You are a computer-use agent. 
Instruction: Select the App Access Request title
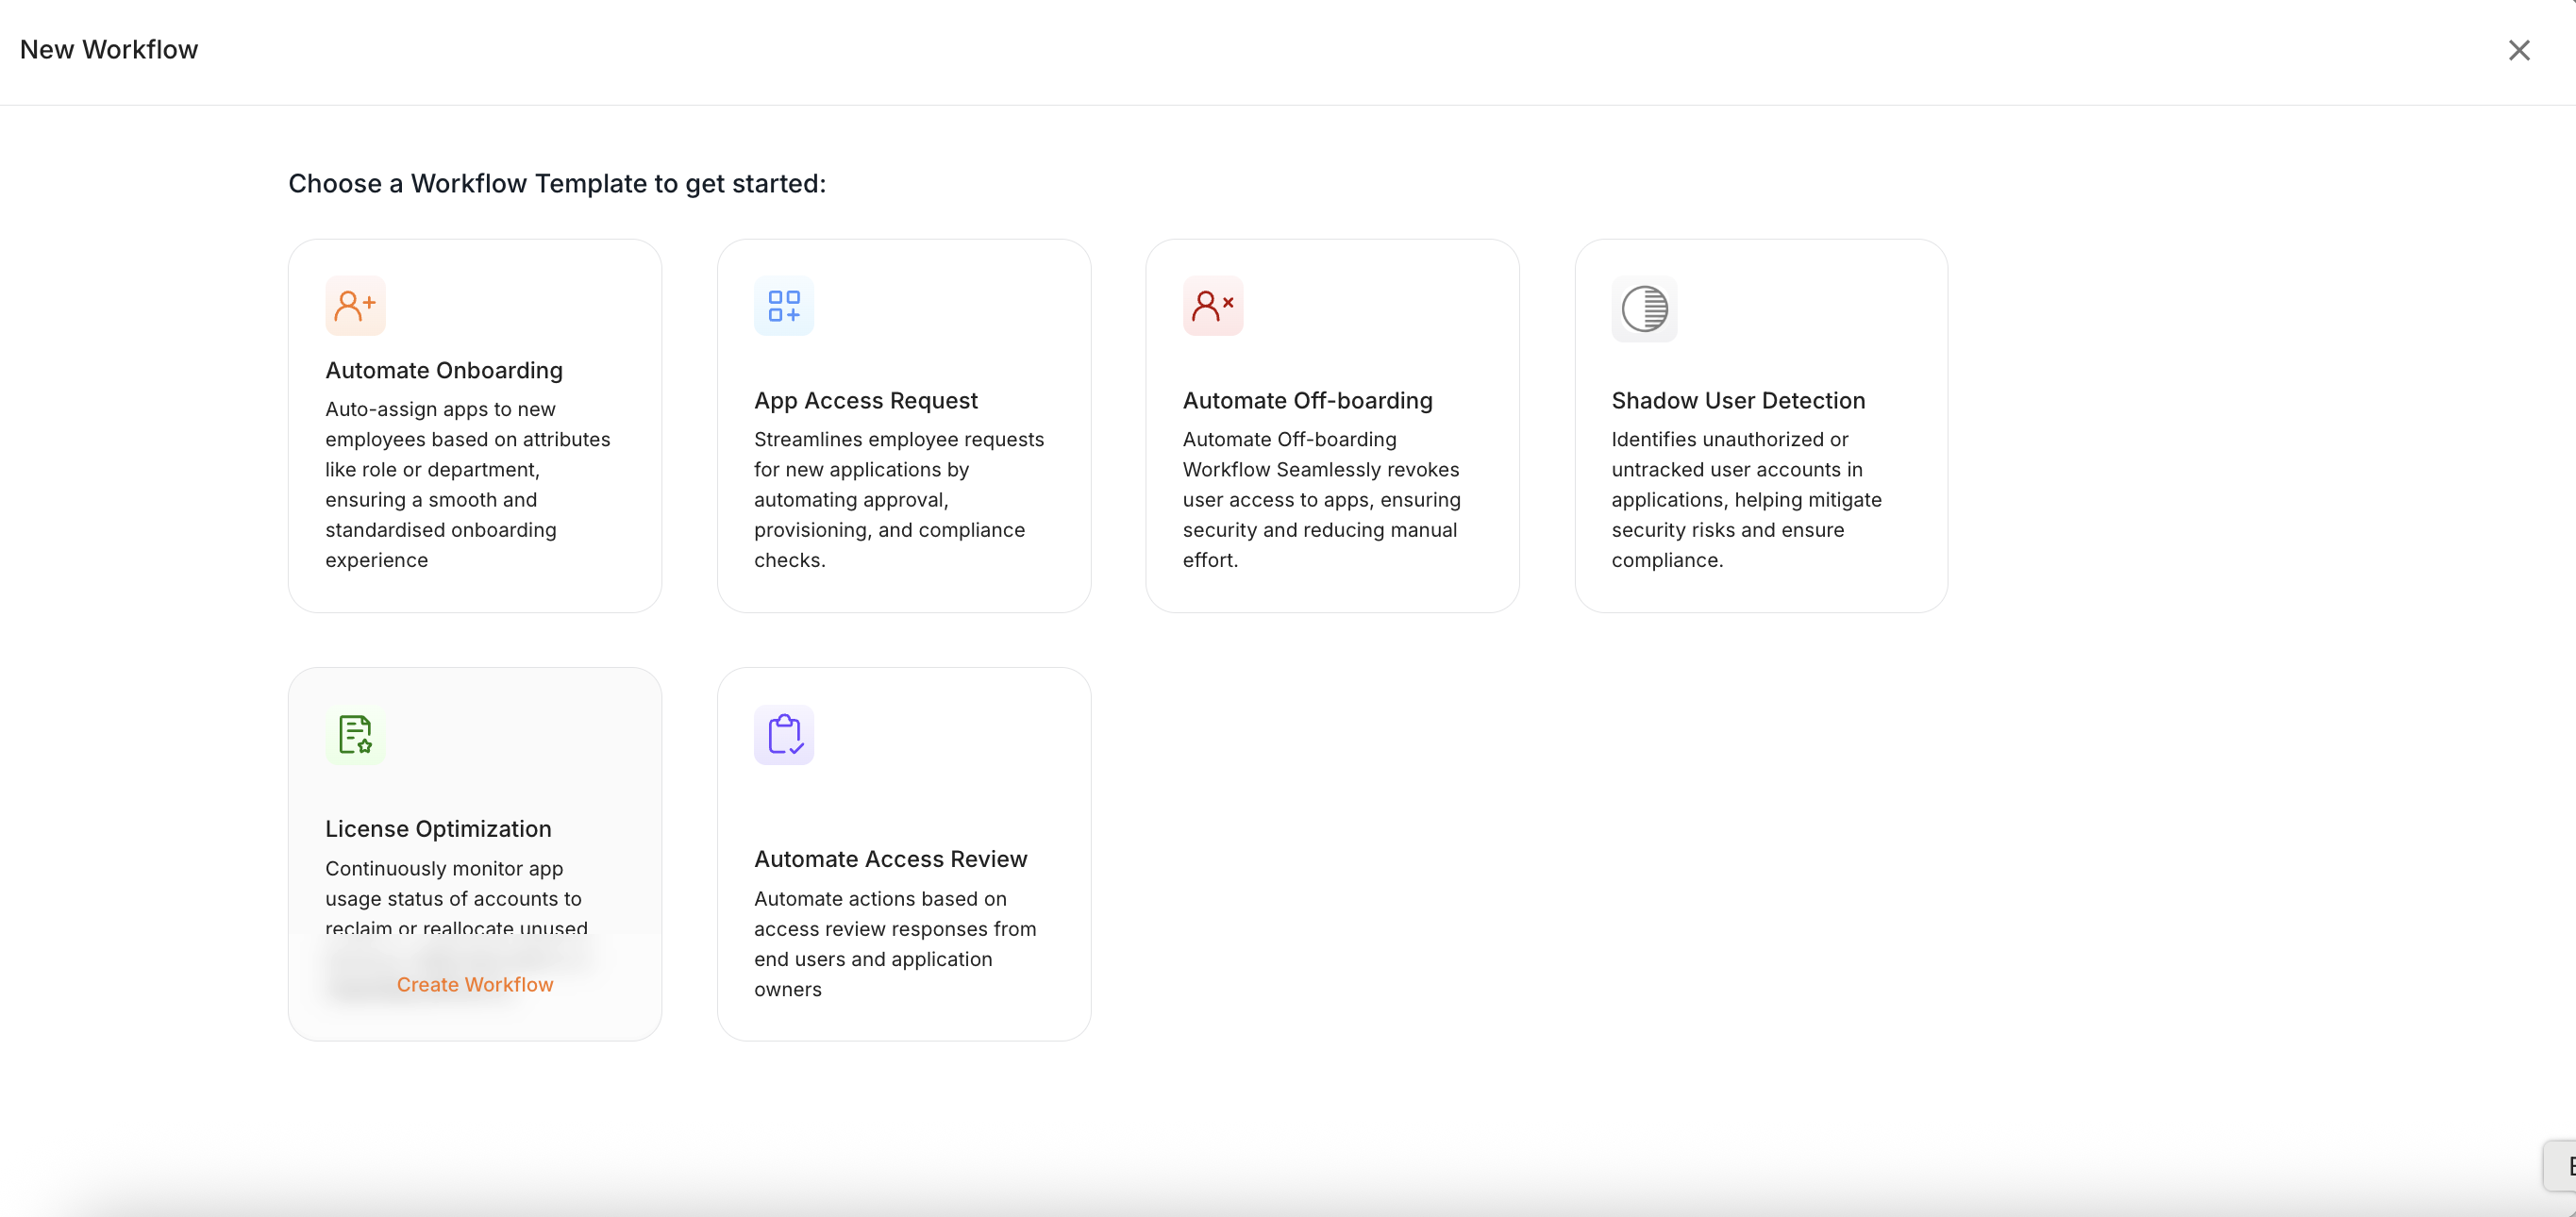[x=865, y=400]
